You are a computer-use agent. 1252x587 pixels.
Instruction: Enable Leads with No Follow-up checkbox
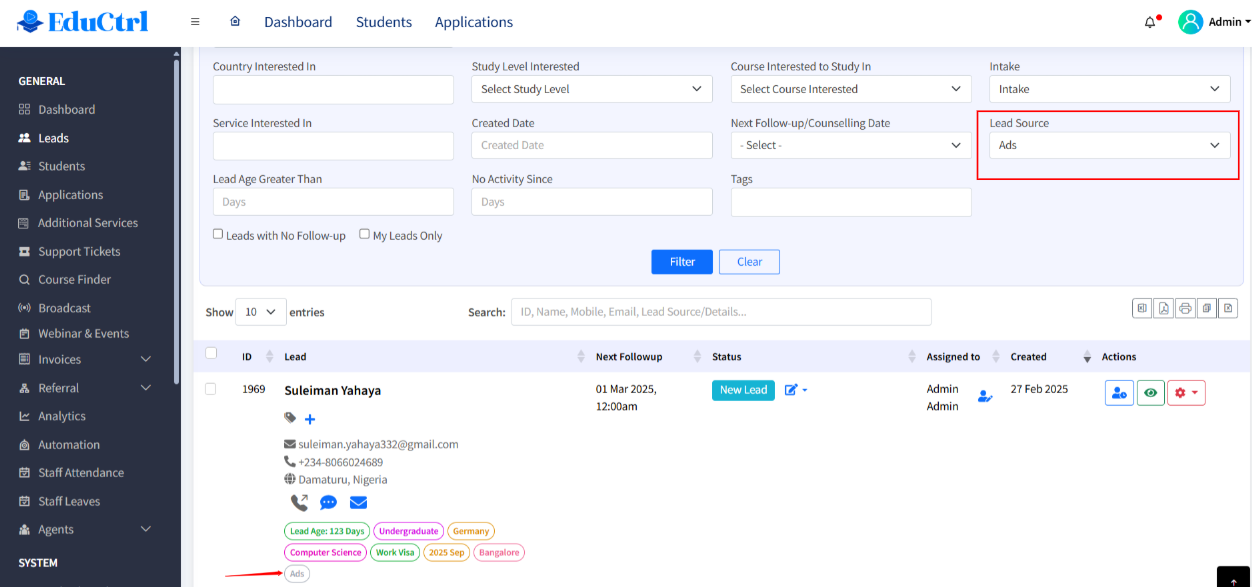[x=218, y=234]
